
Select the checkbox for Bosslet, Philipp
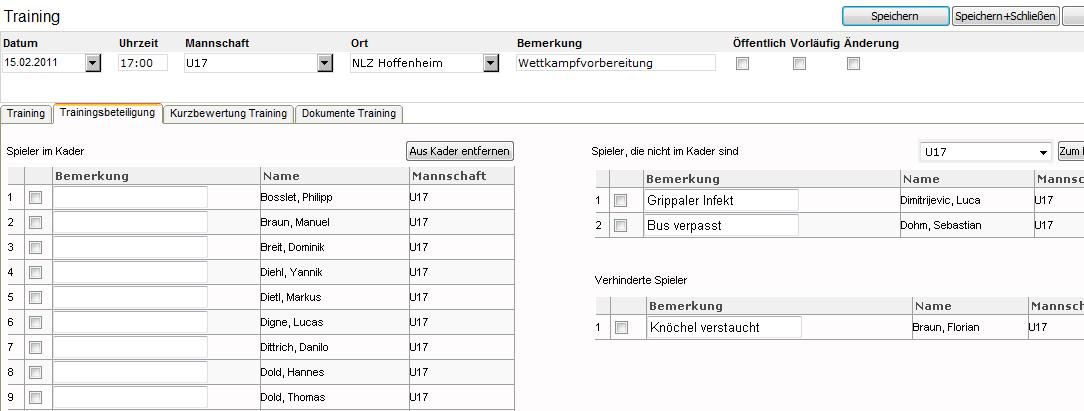tap(35, 198)
